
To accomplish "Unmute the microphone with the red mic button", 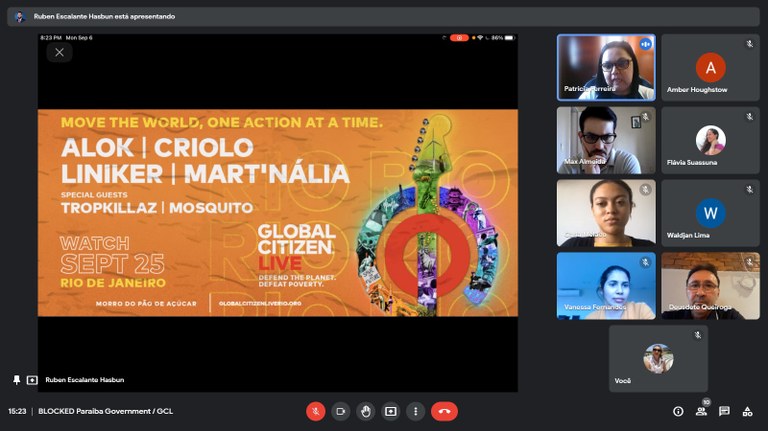I will tap(316, 411).
